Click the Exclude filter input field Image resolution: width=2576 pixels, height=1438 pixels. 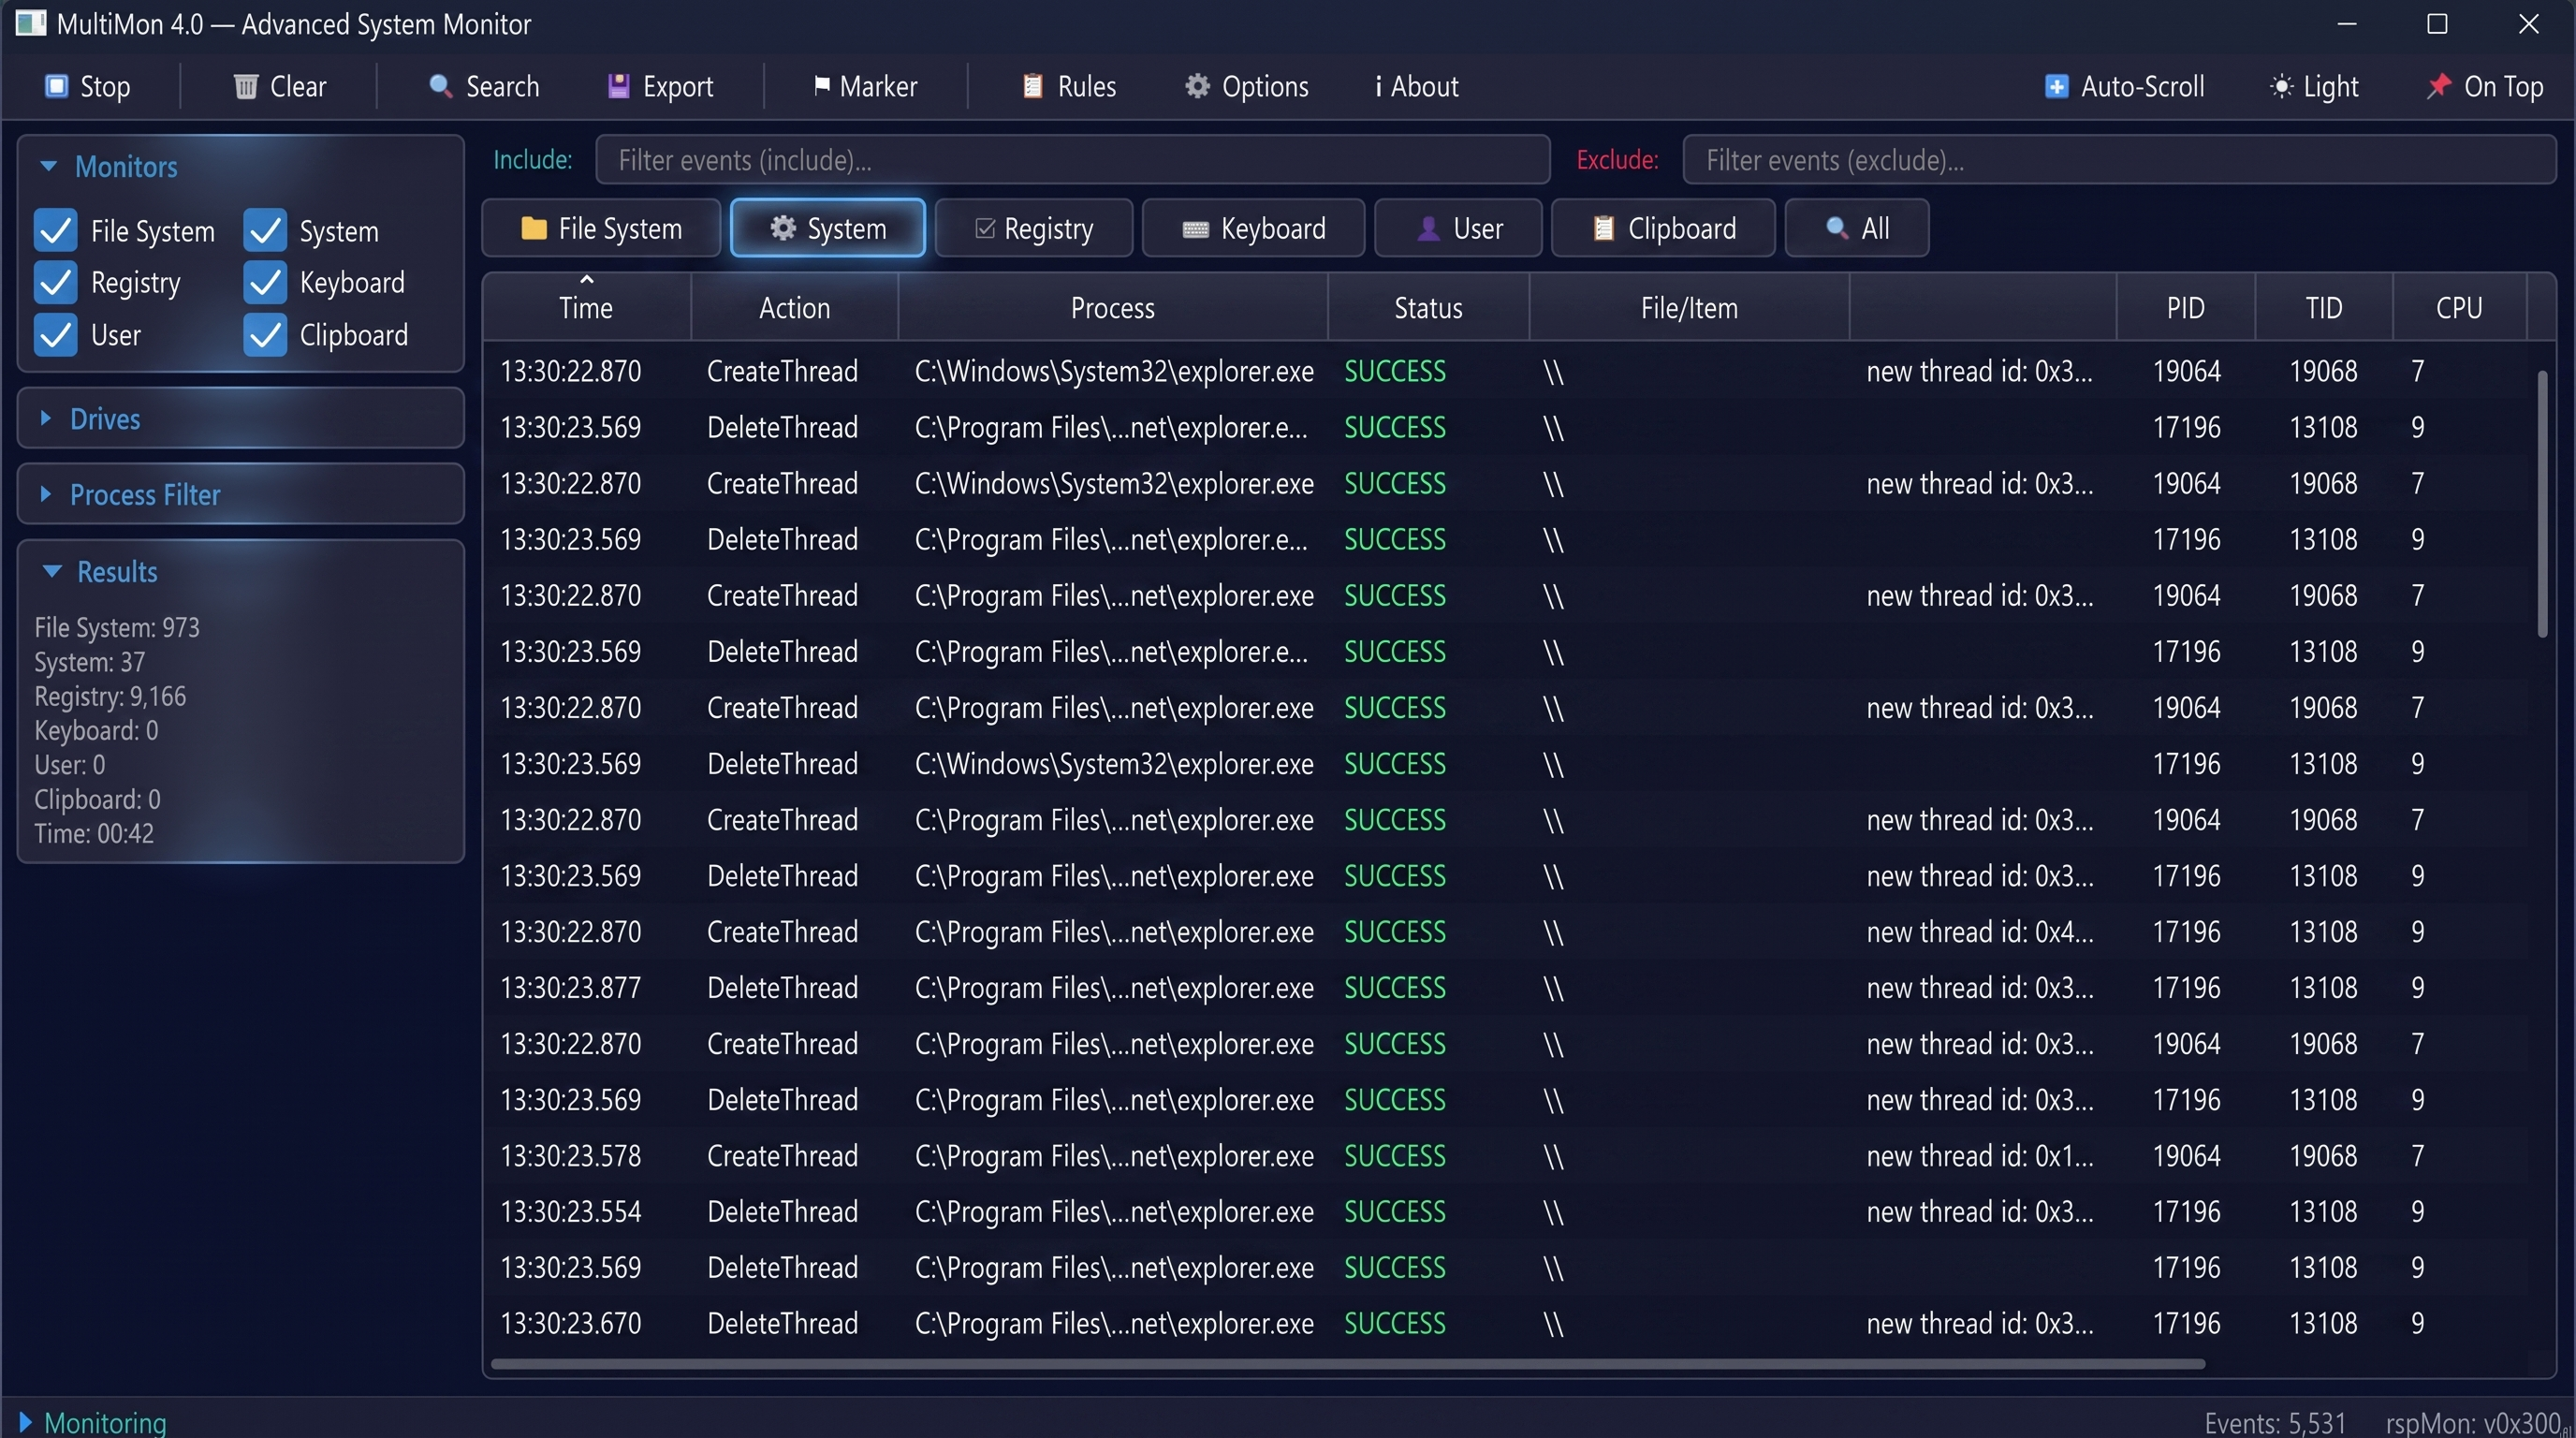(x=2119, y=160)
